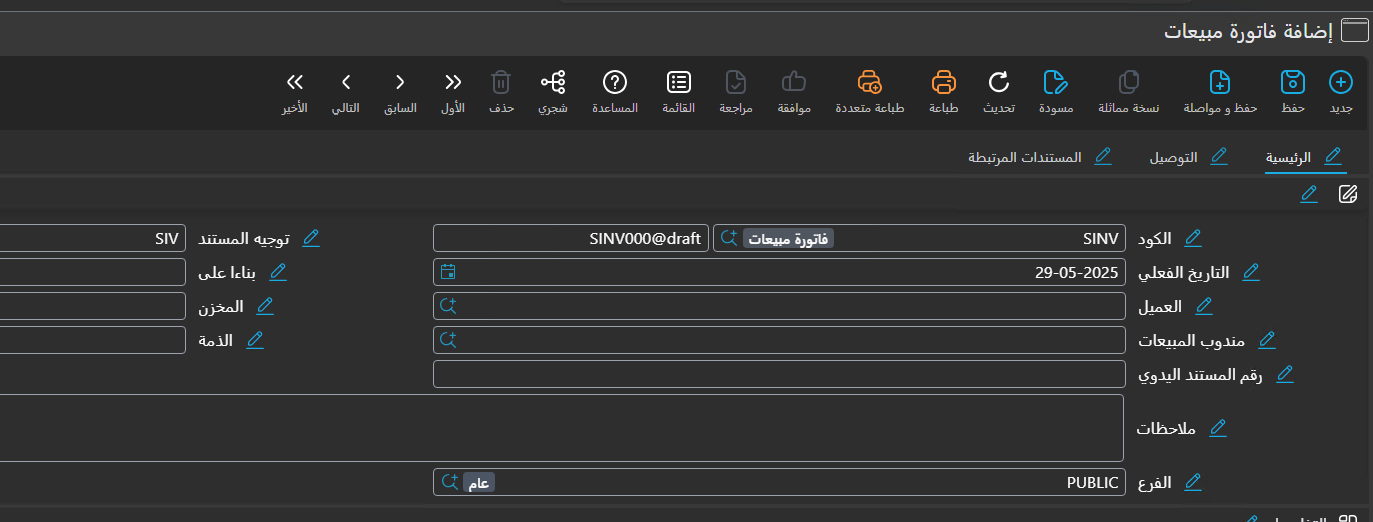The image size is (1373, 522).
Task: Open the القائمة (List) view icon
Action: [x=678, y=82]
